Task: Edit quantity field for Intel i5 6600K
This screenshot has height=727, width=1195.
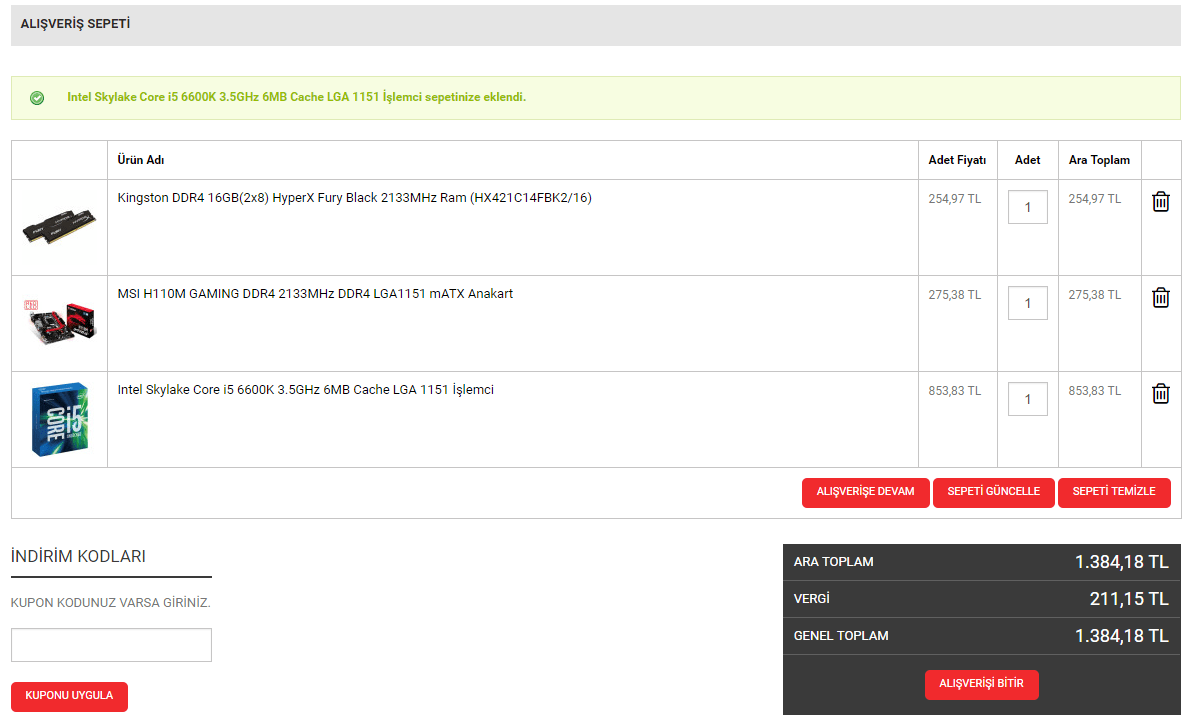Action: 1027,399
